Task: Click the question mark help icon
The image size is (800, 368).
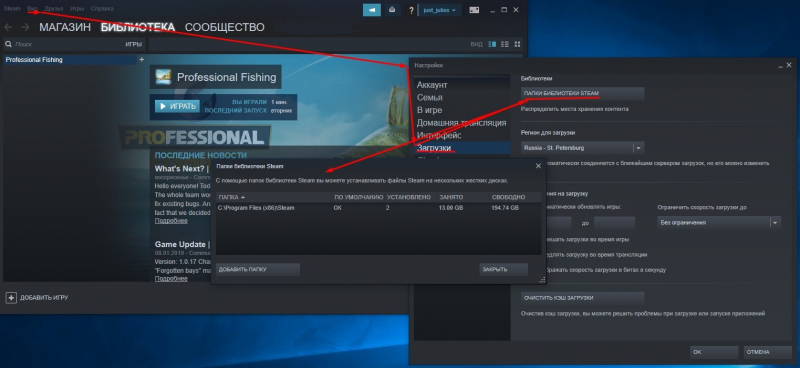Action: [x=411, y=10]
